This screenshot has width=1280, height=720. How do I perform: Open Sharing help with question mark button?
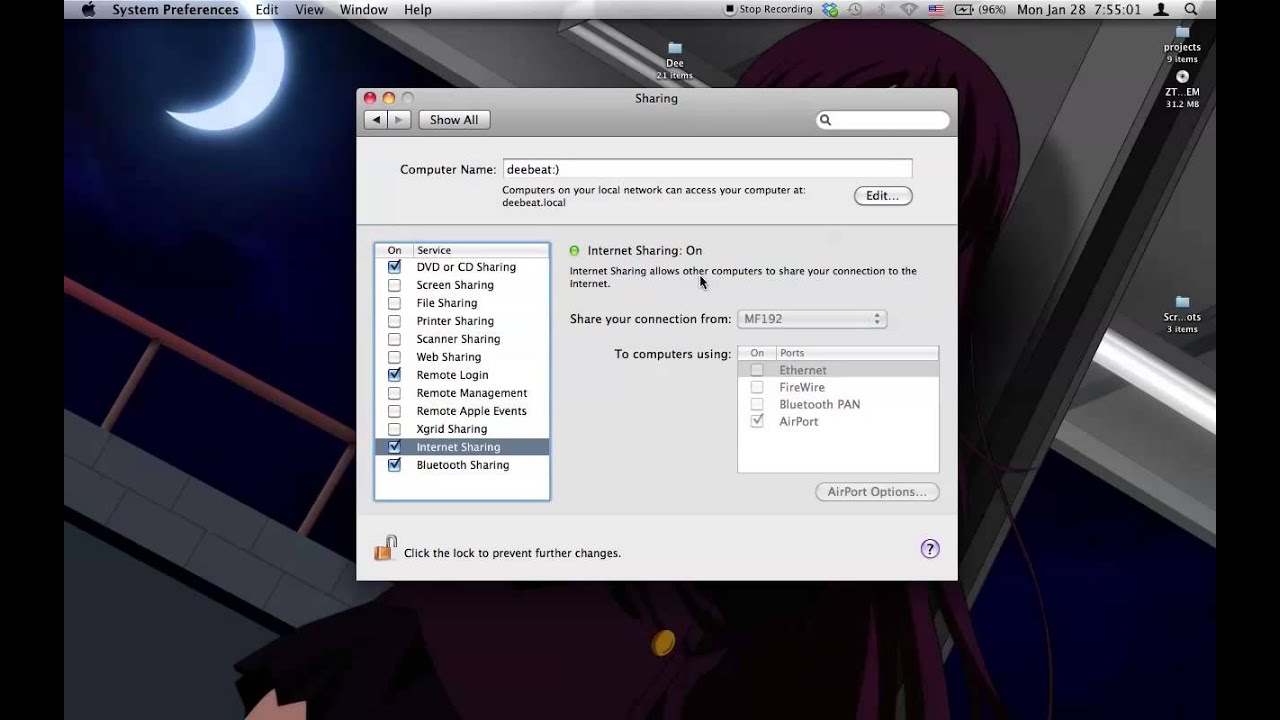tap(930, 549)
